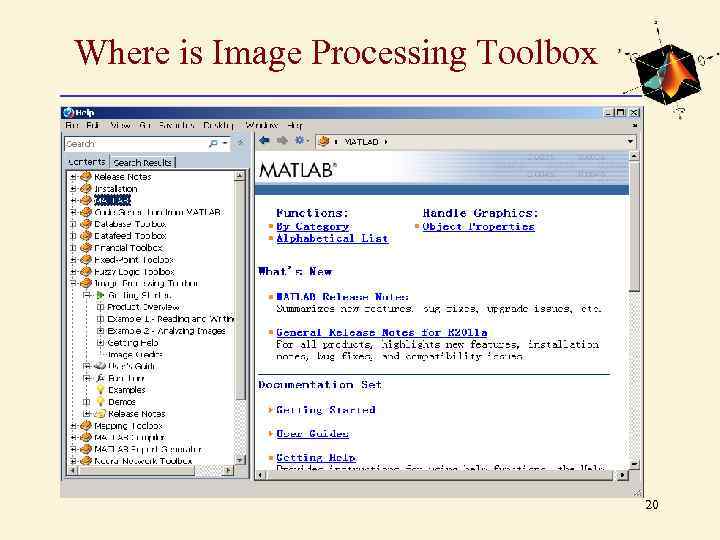Click the Fixed-Point Toolbox book icon
The image size is (720, 540).
[86, 260]
